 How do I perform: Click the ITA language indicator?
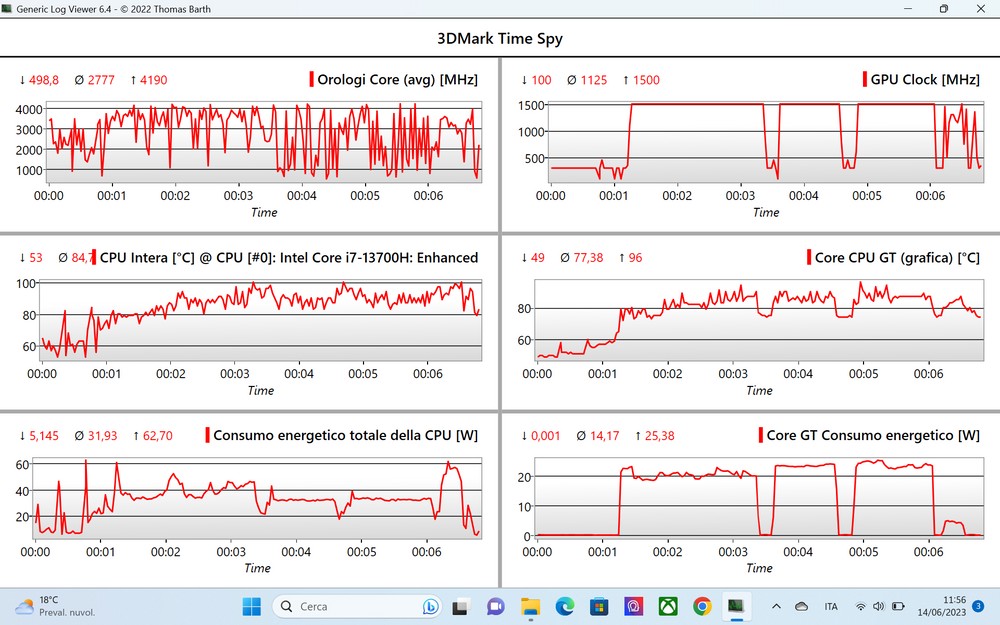click(x=831, y=606)
